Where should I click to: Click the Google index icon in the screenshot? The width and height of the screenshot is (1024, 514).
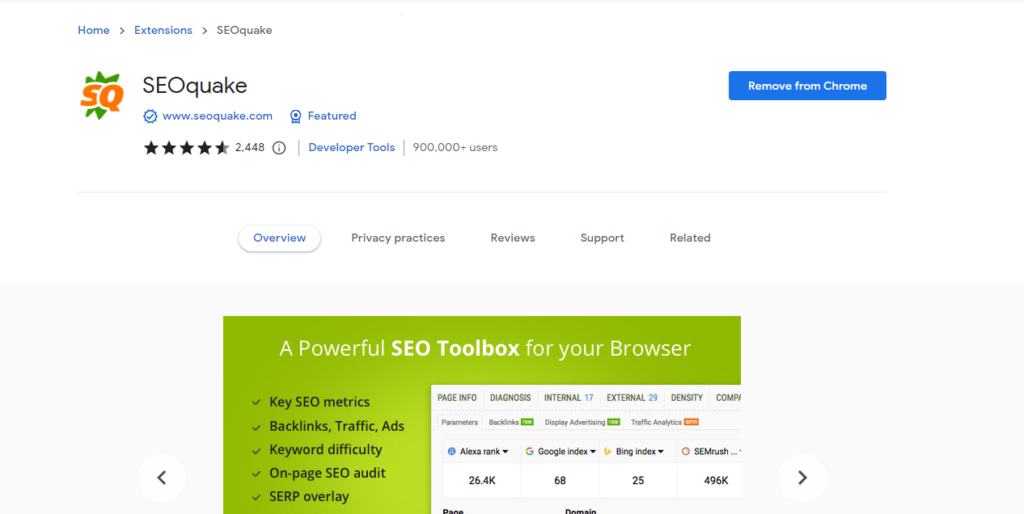530,451
